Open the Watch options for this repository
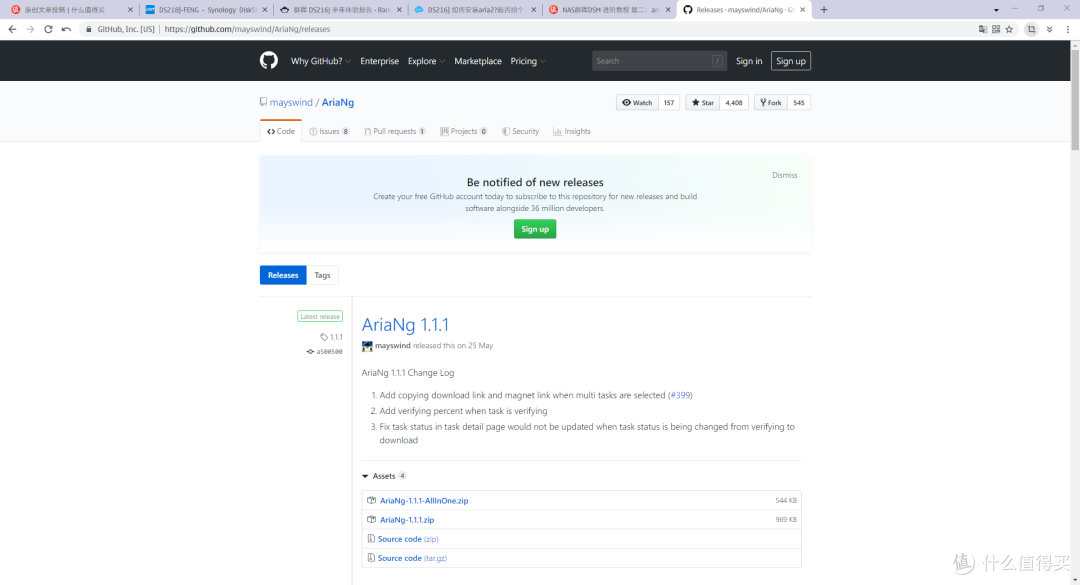The height and width of the screenshot is (585, 1080). (637, 102)
